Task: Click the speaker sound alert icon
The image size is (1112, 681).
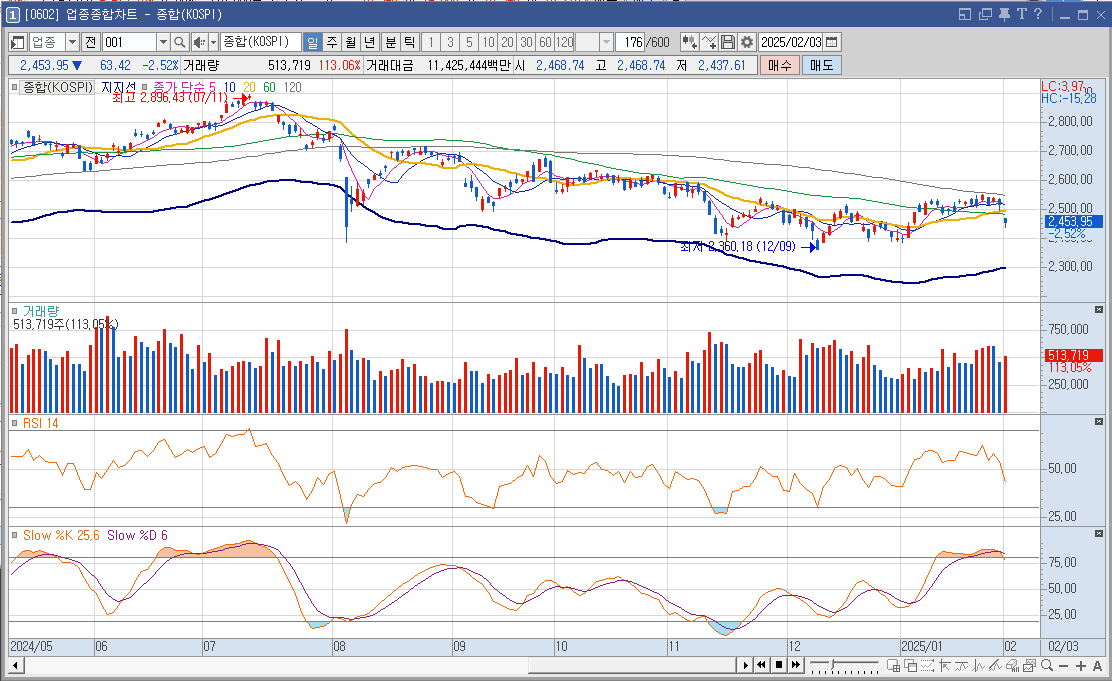Action: pyautogui.click(x=199, y=43)
